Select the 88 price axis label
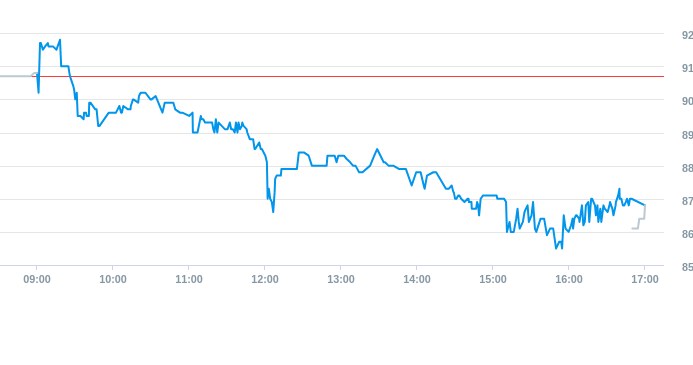Image resolution: width=693 pixels, height=365 pixels. point(687,168)
